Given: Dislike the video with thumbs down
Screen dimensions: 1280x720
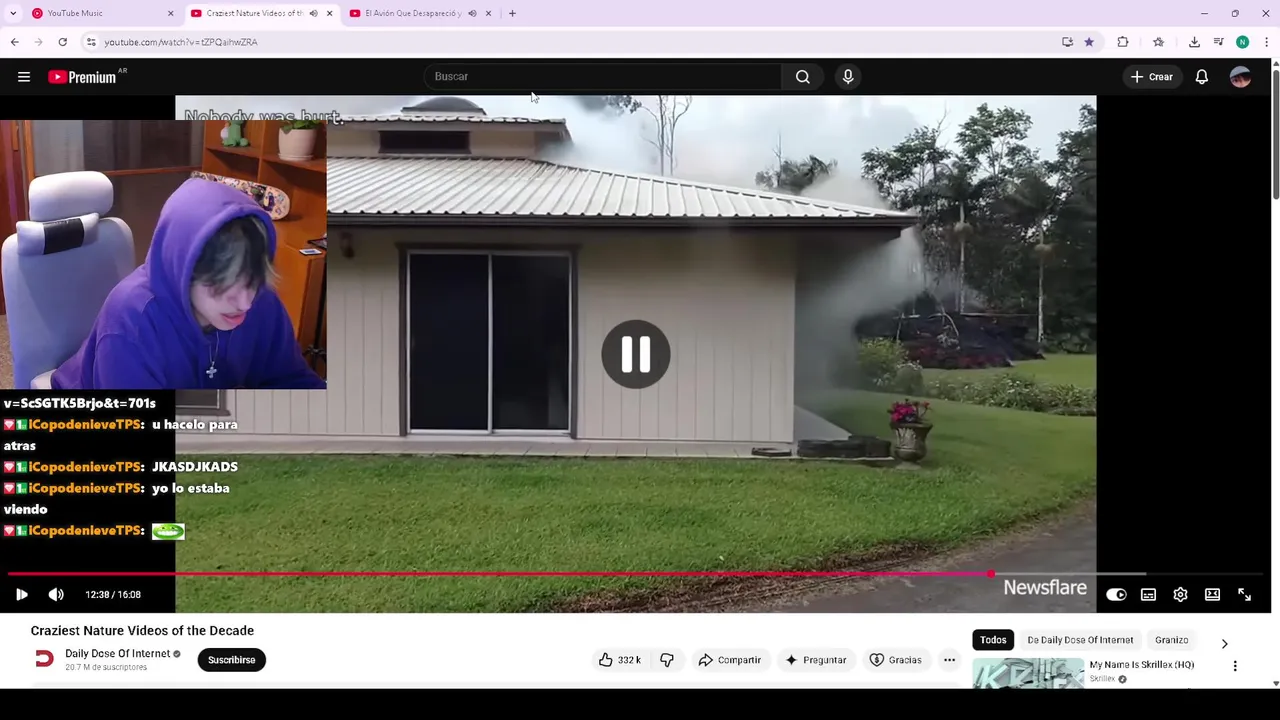Looking at the screenshot, I should (667, 660).
